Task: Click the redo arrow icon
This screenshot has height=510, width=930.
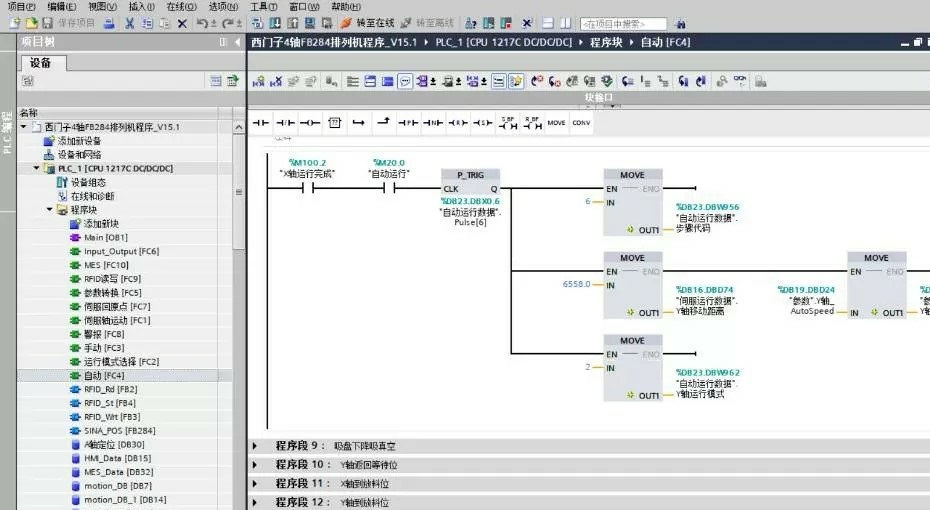Action: (x=228, y=23)
